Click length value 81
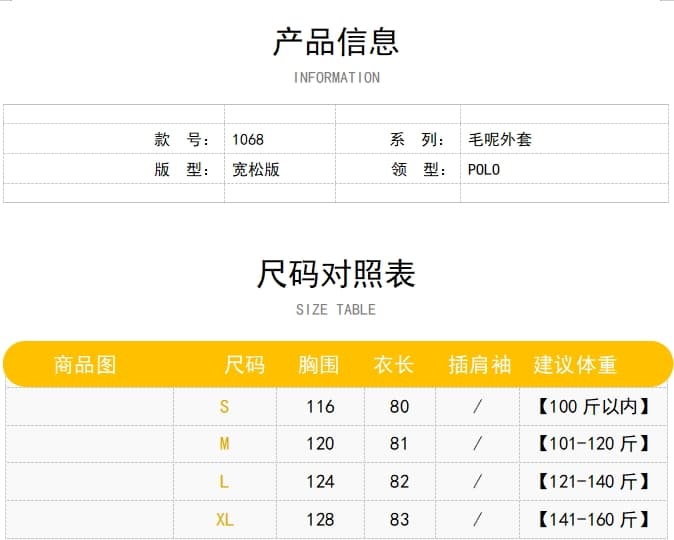This screenshot has height=540, width=674. (x=399, y=444)
